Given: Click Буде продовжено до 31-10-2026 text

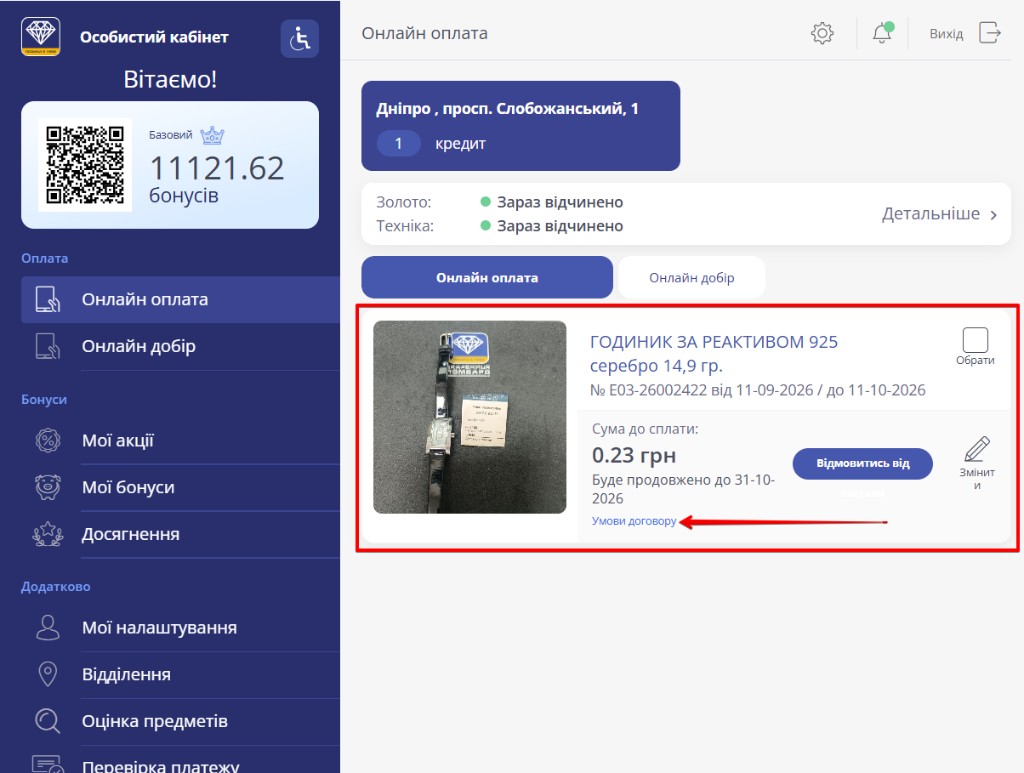Looking at the screenshot, I should [683, 489].
